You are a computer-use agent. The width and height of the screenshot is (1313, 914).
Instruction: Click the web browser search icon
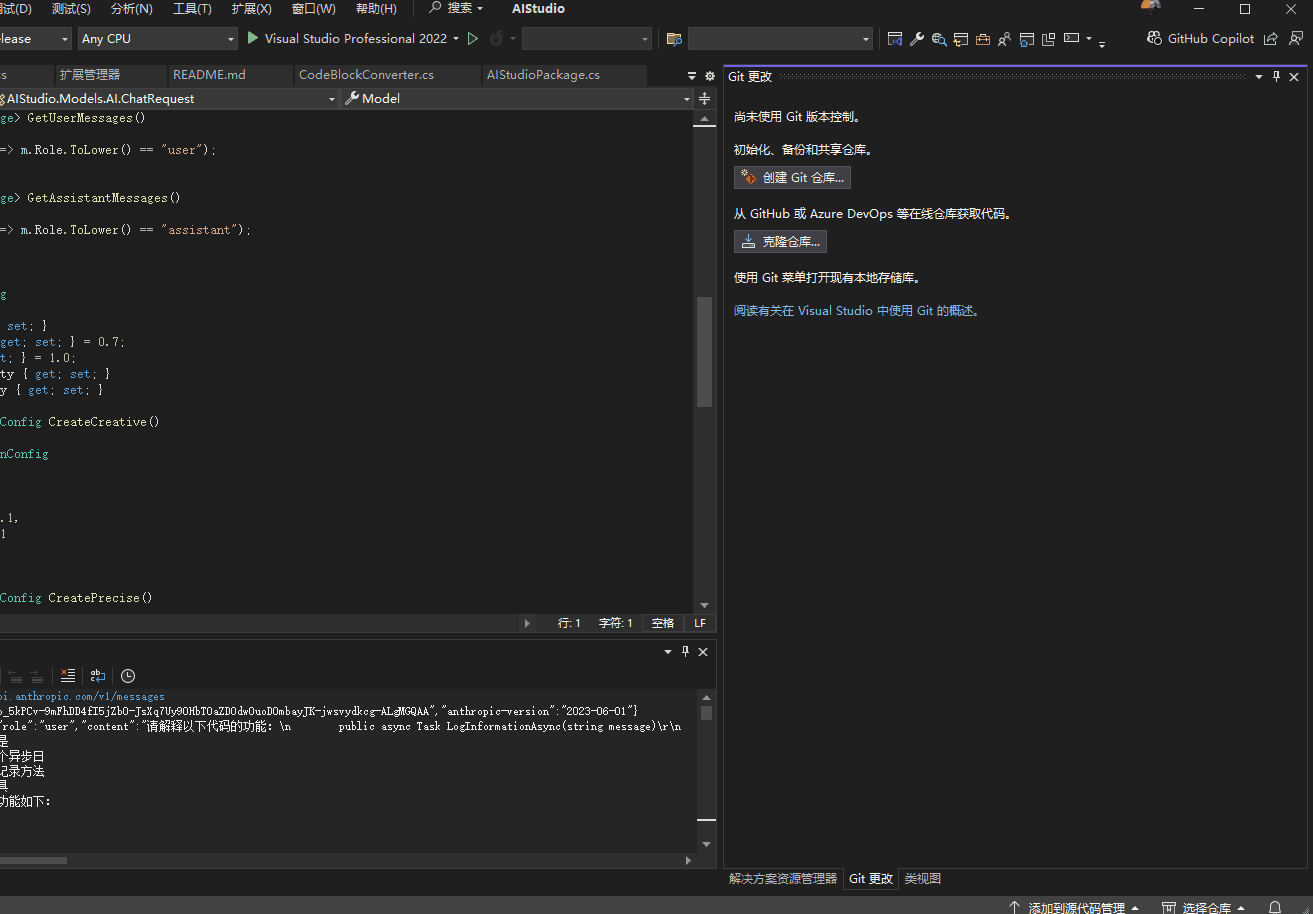tap(939, 39)
